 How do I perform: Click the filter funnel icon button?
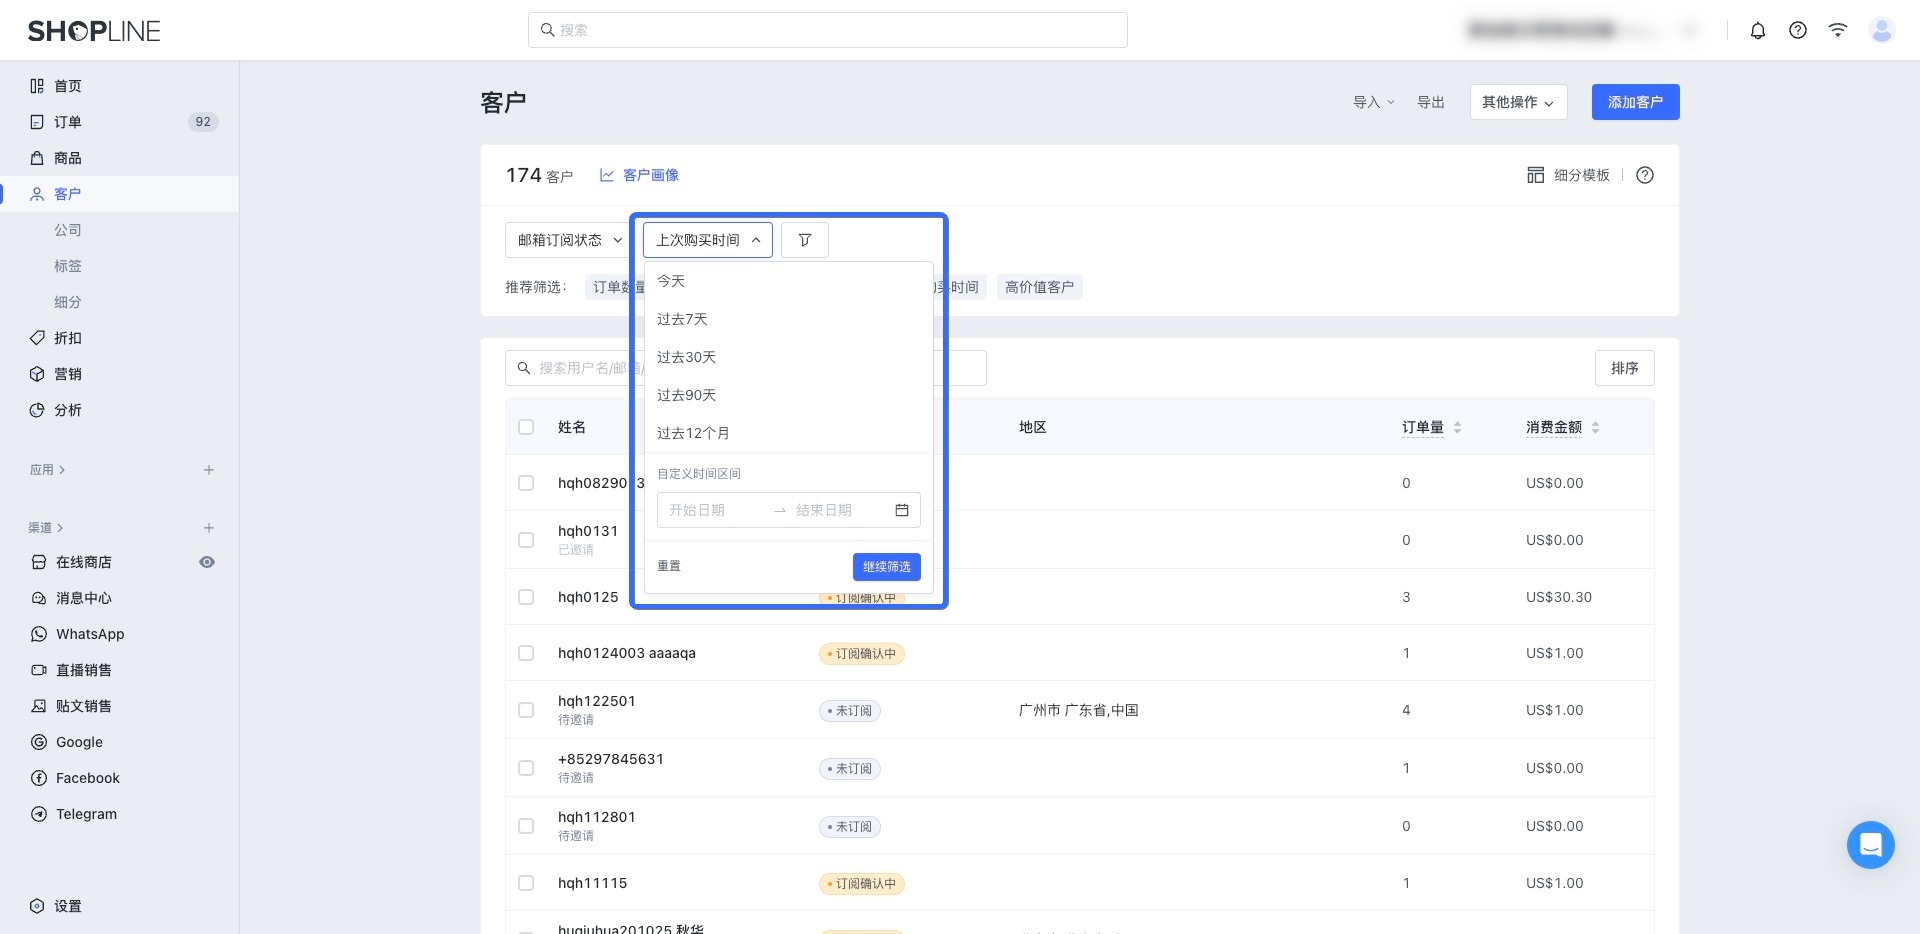804,240
